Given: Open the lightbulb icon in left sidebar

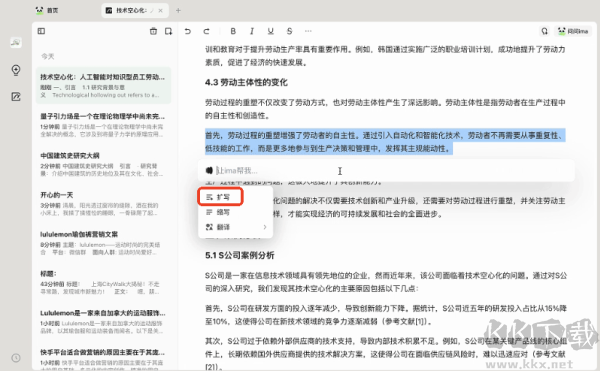Looking at the screenshot, I should coord(16,70).
